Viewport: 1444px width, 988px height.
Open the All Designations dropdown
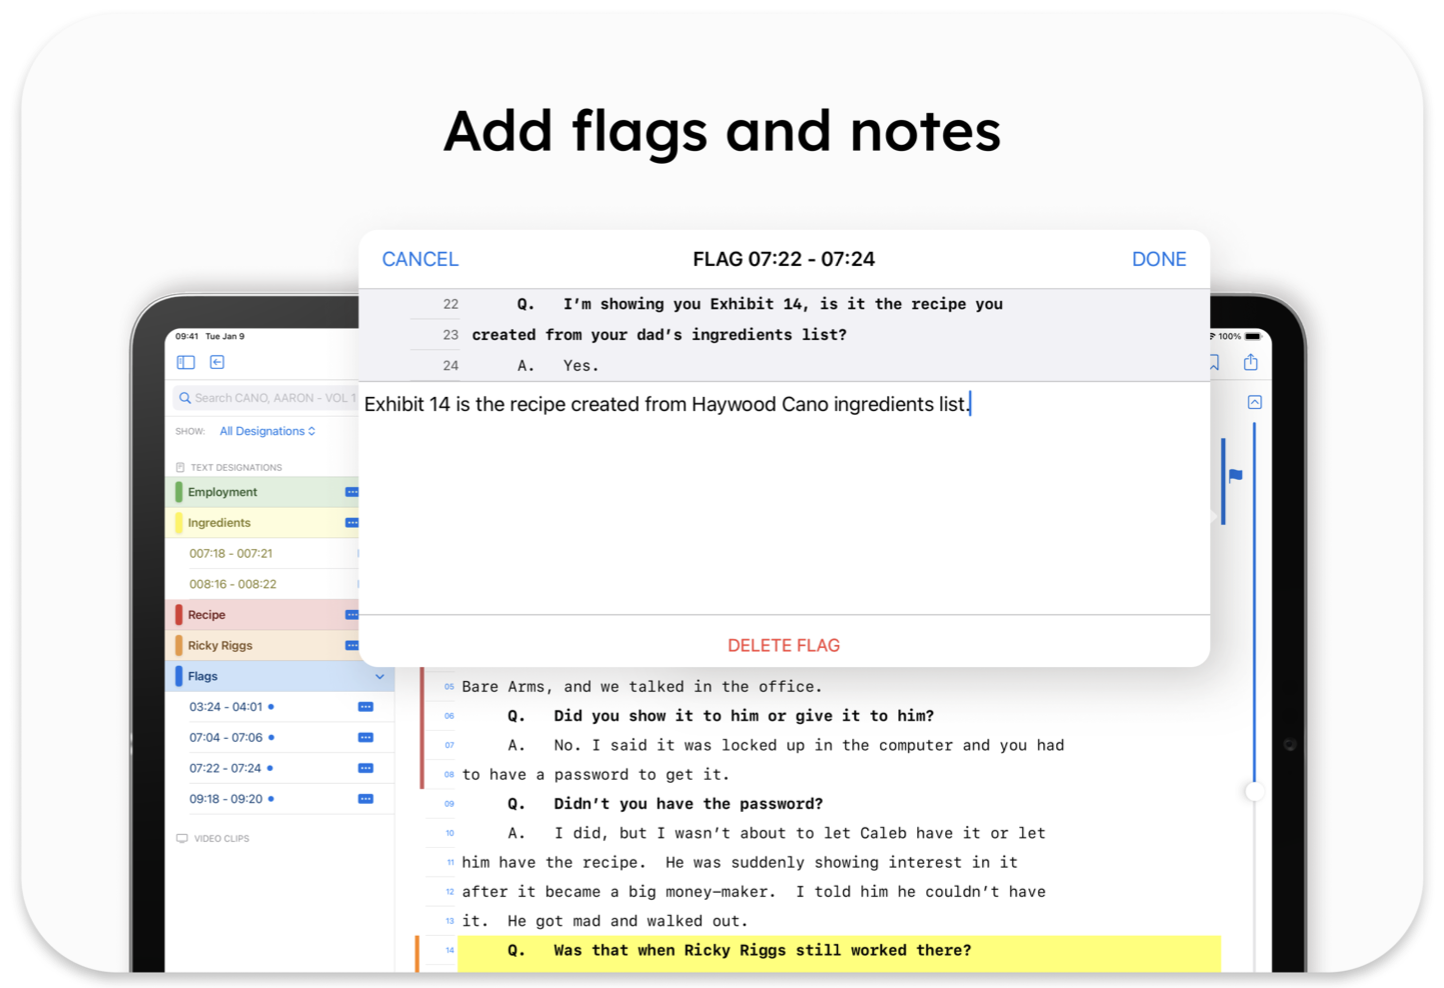point(267,431)
